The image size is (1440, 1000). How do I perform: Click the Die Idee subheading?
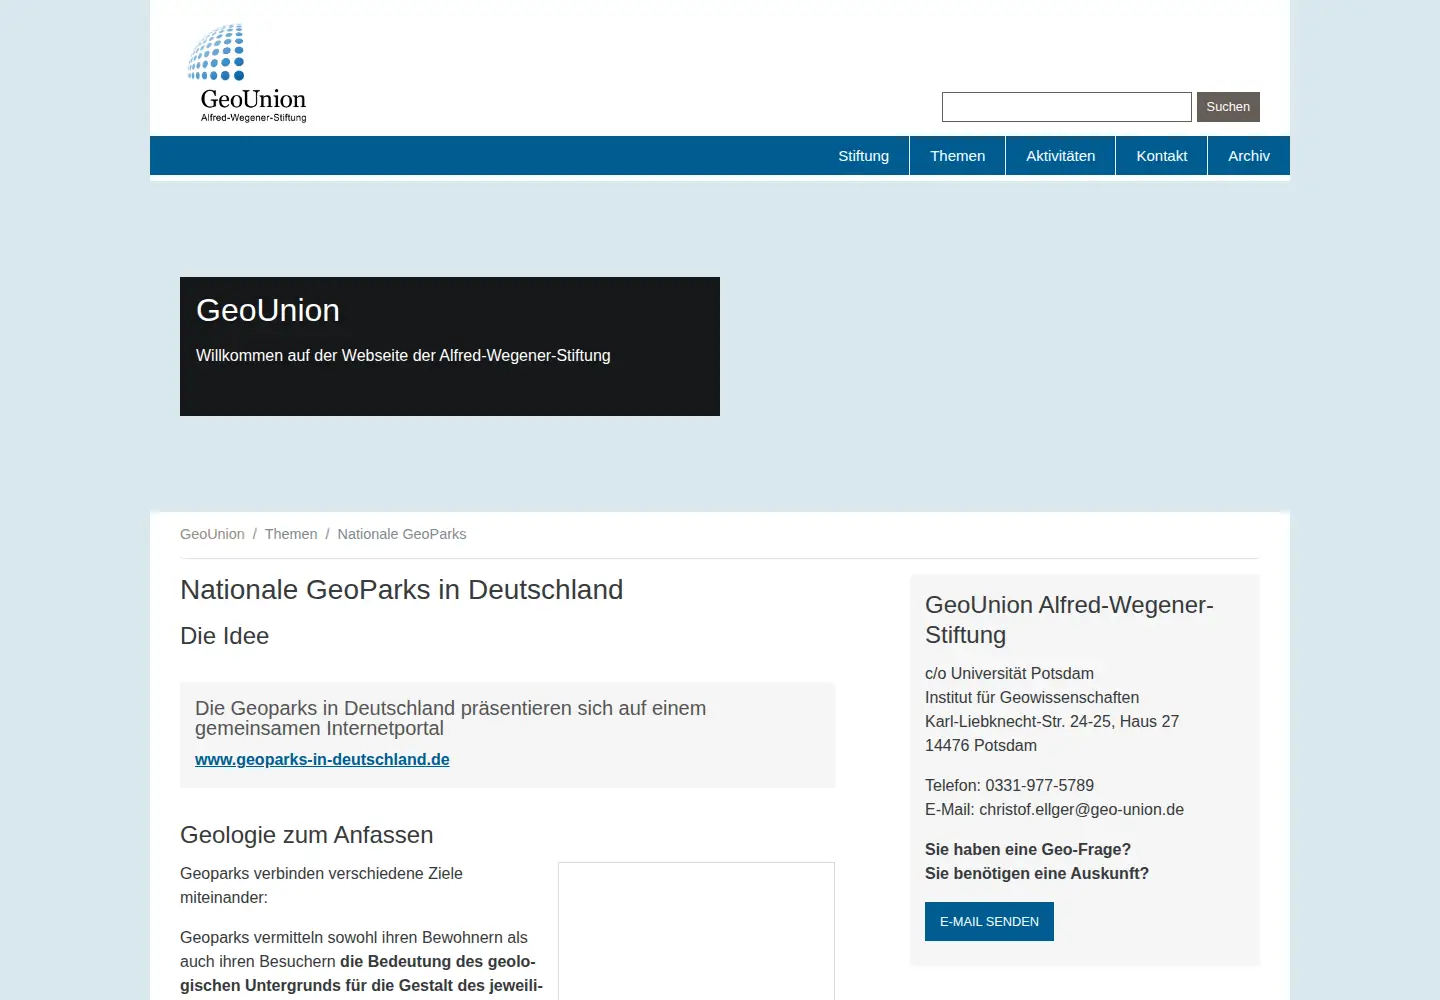[224, 636]
